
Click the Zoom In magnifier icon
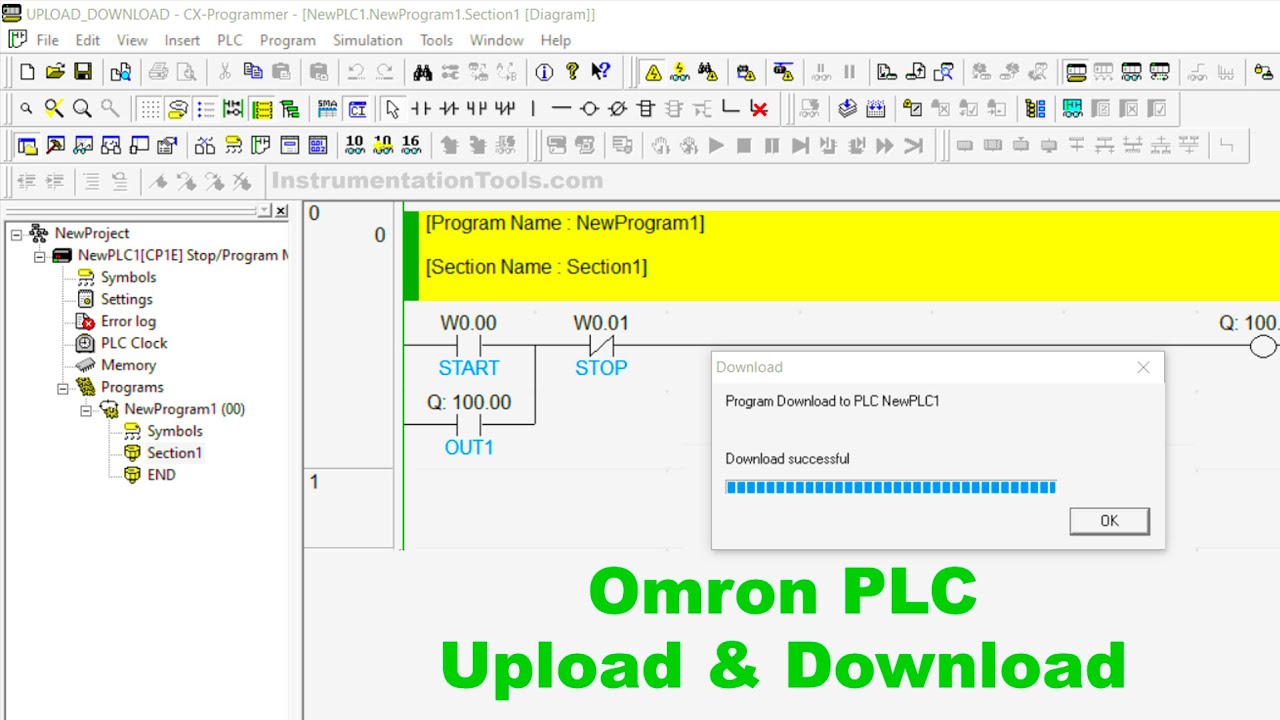[82, 109]
